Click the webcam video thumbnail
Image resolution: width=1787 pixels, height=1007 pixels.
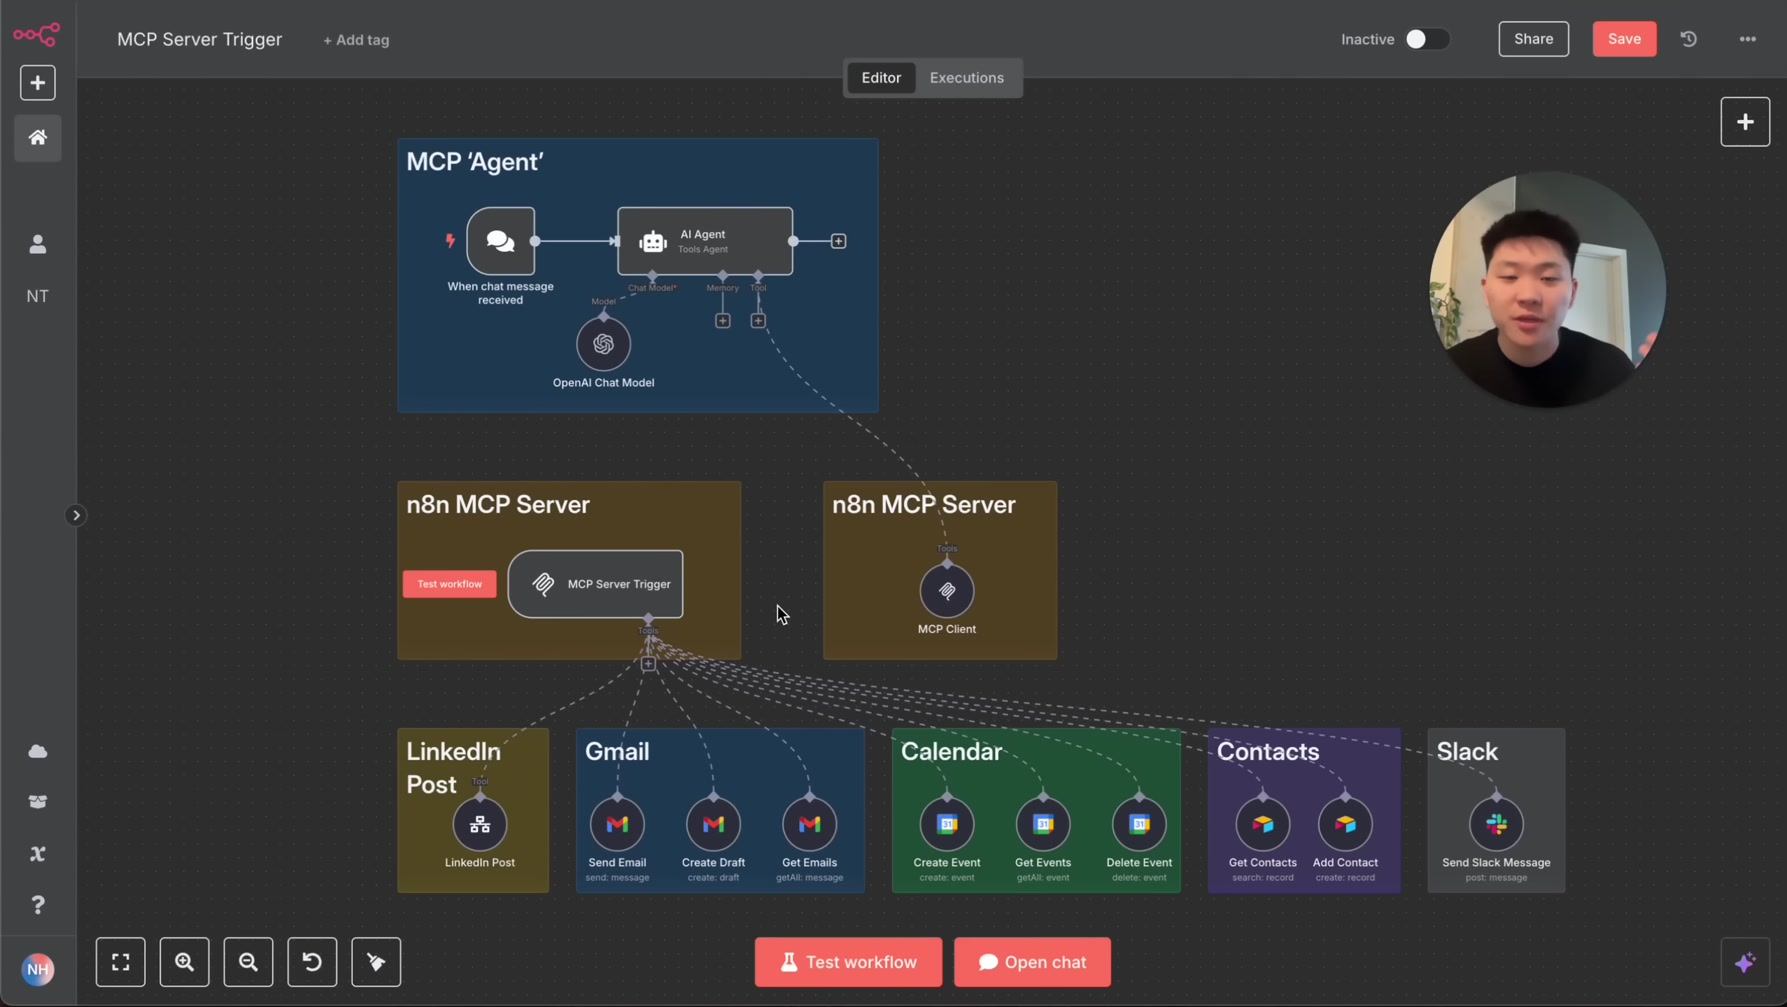tap(1547, 290)
